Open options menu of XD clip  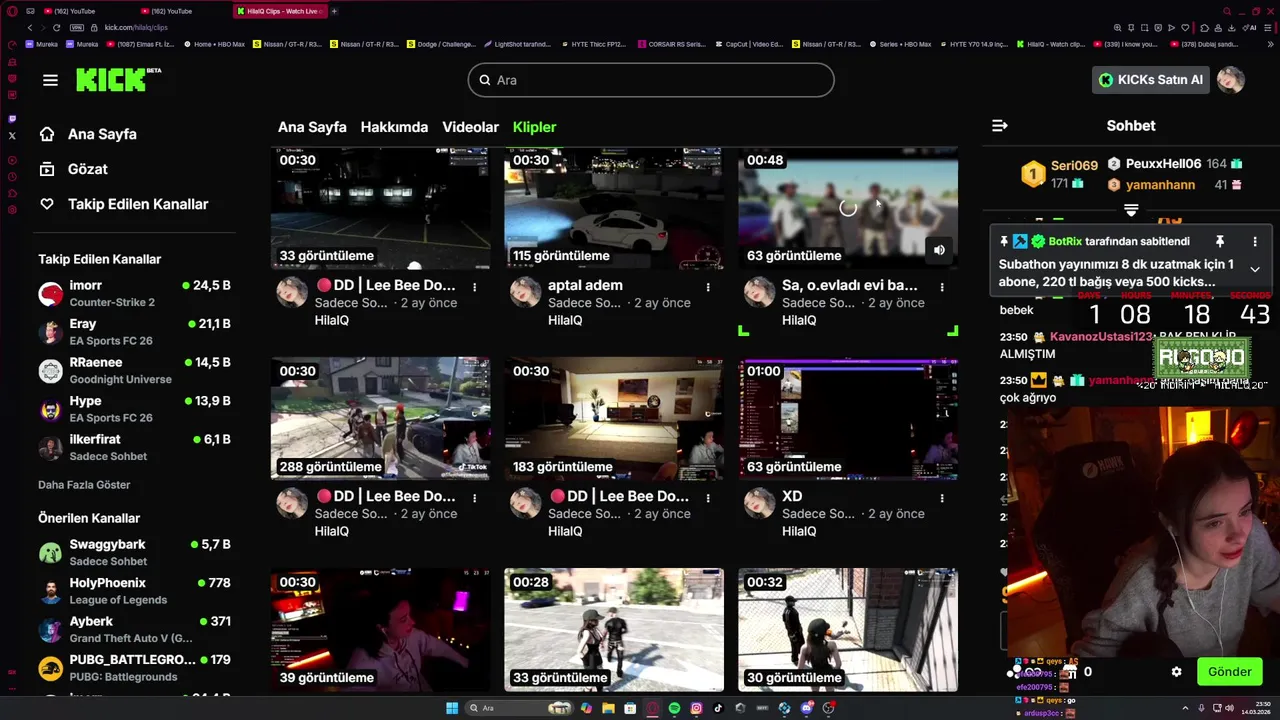pos(942,498)
